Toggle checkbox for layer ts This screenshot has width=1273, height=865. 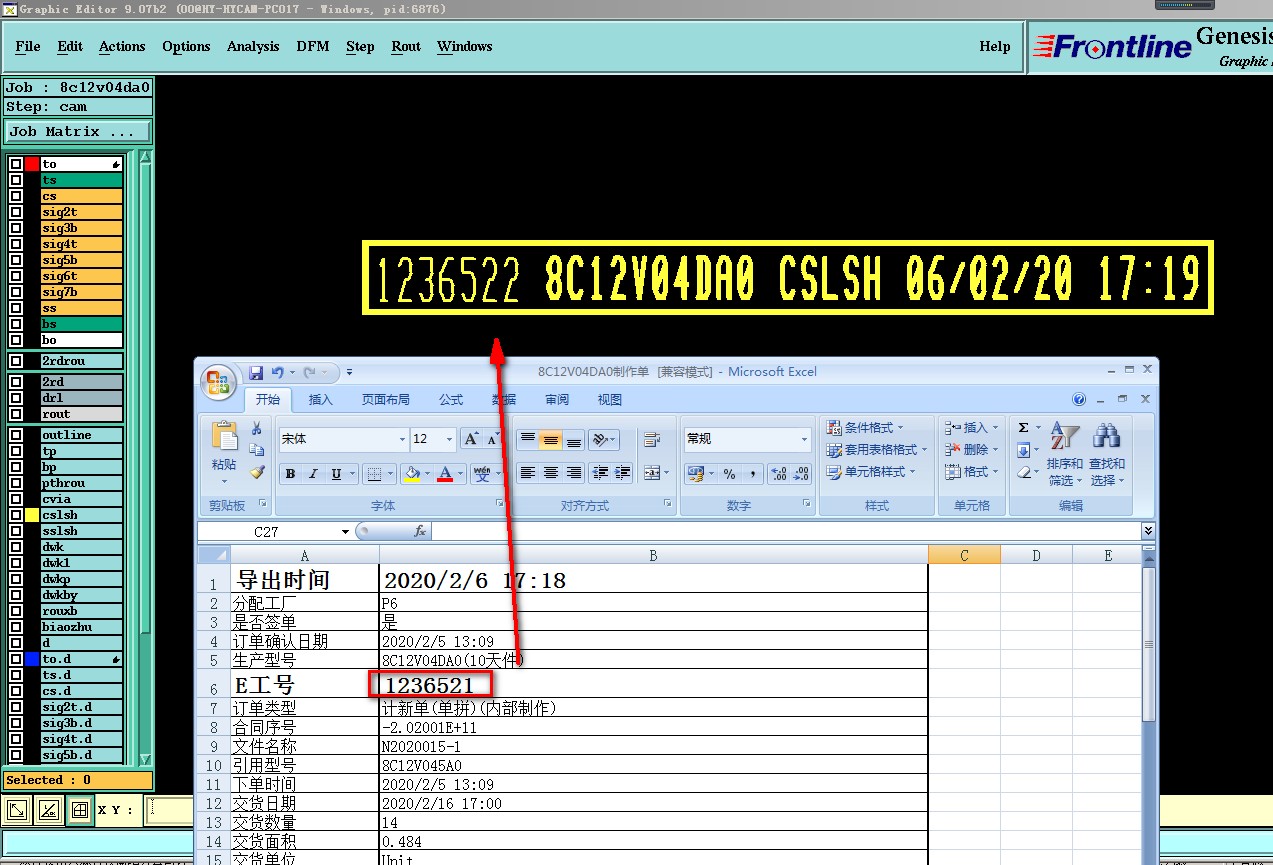click(16, 180)
